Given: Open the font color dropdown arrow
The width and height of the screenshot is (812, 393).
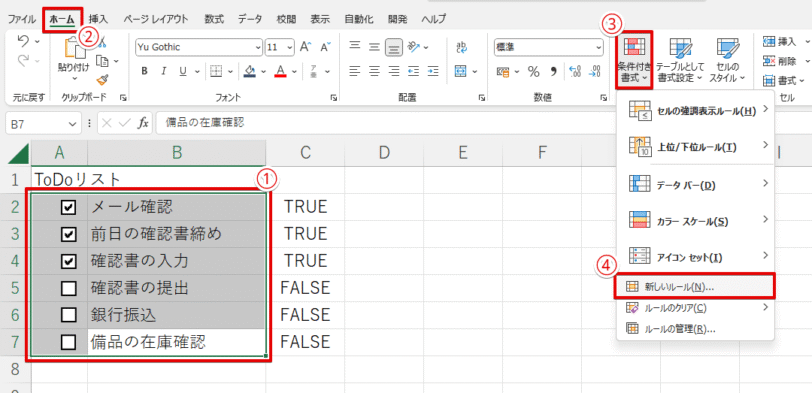Looking at the screenshot, I should [x=294, y=71].
